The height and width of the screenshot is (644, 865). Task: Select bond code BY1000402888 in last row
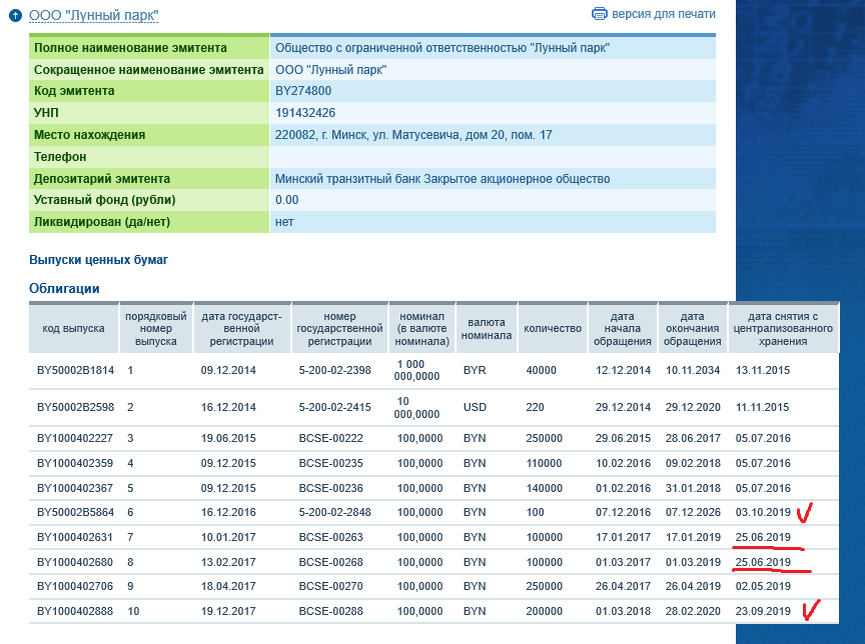click(x=75, y=611)
